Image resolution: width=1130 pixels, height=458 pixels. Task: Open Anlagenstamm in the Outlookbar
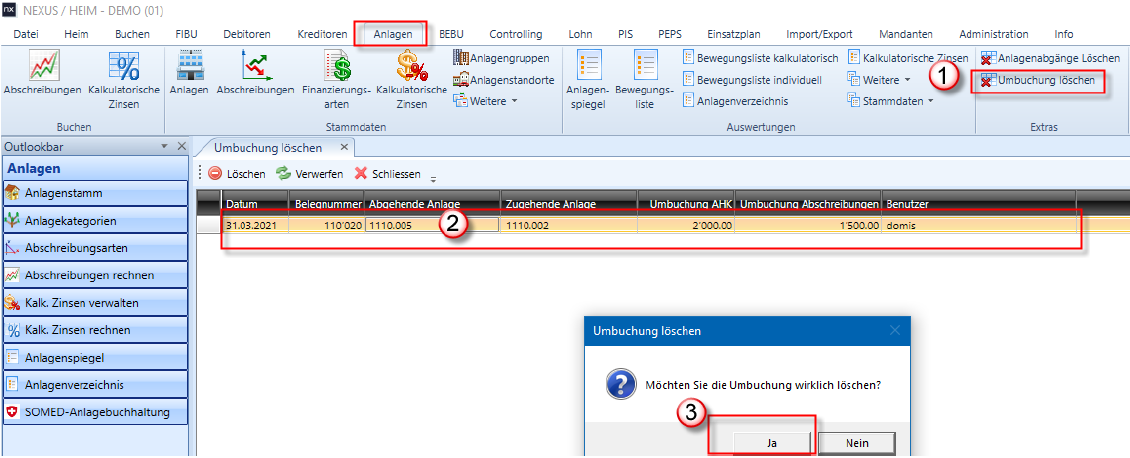click(95, 193)
